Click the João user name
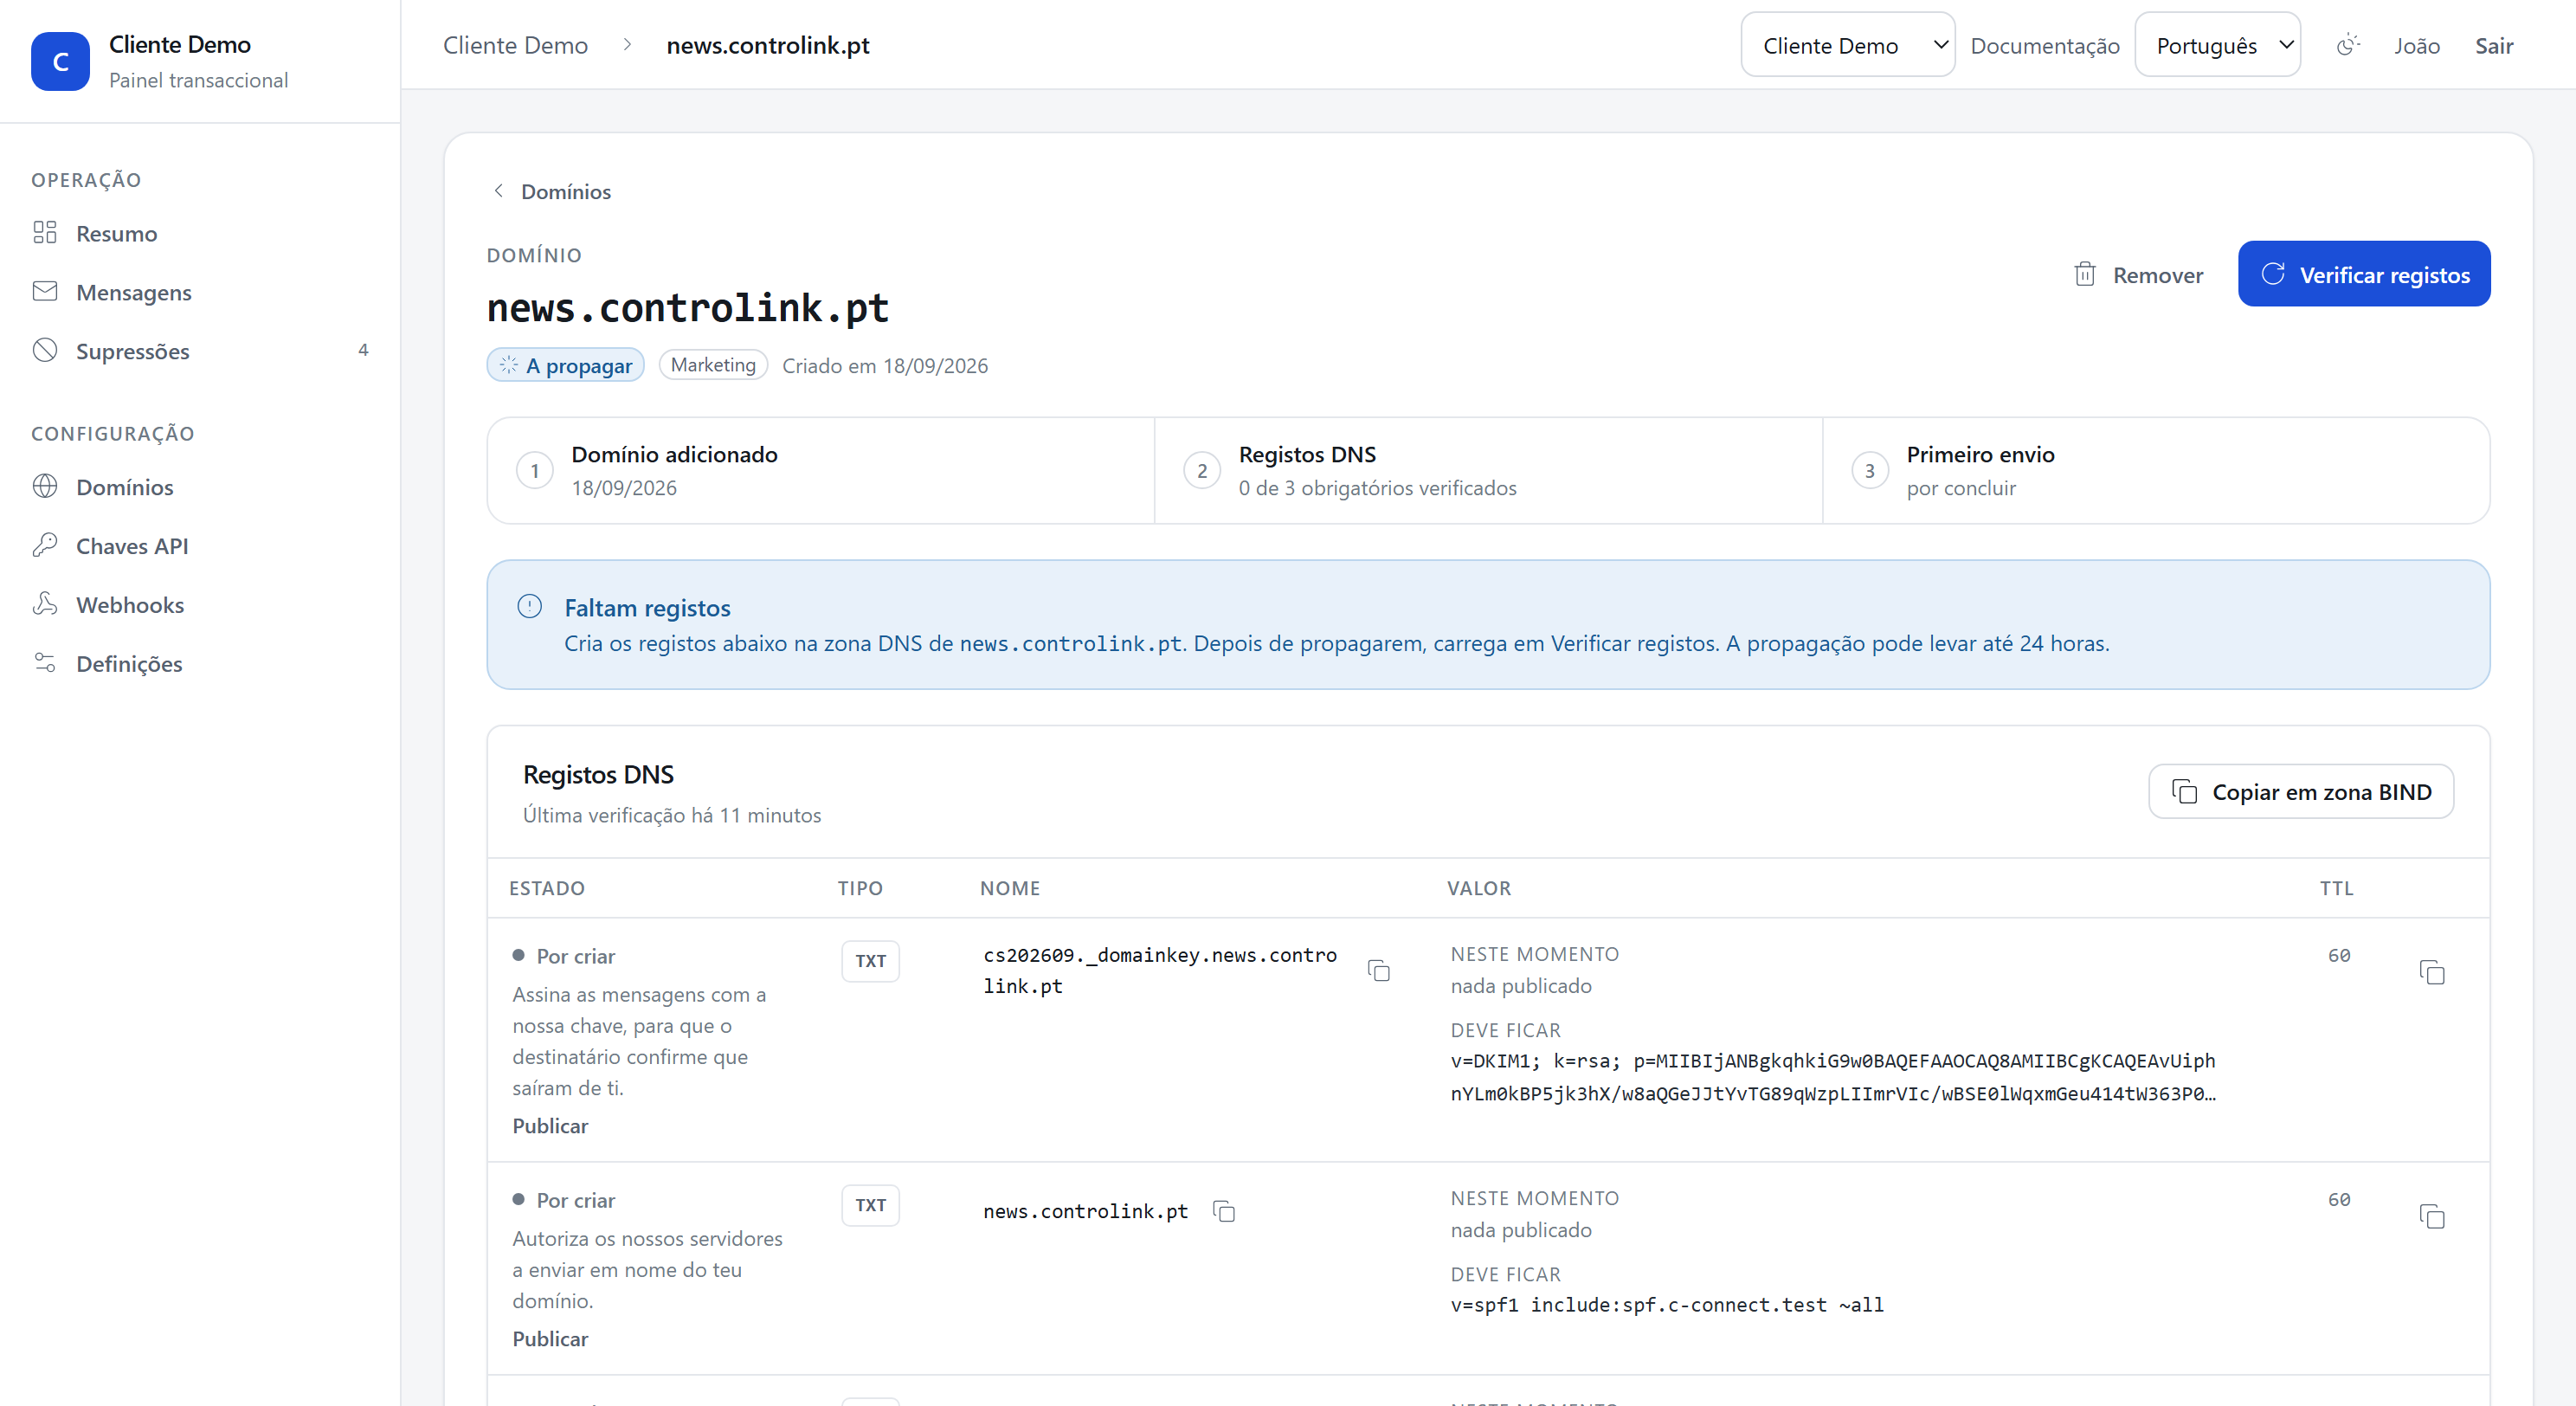This screenshot has height=1406, width=2576. pyautogui.click(x=2416, y=46)
